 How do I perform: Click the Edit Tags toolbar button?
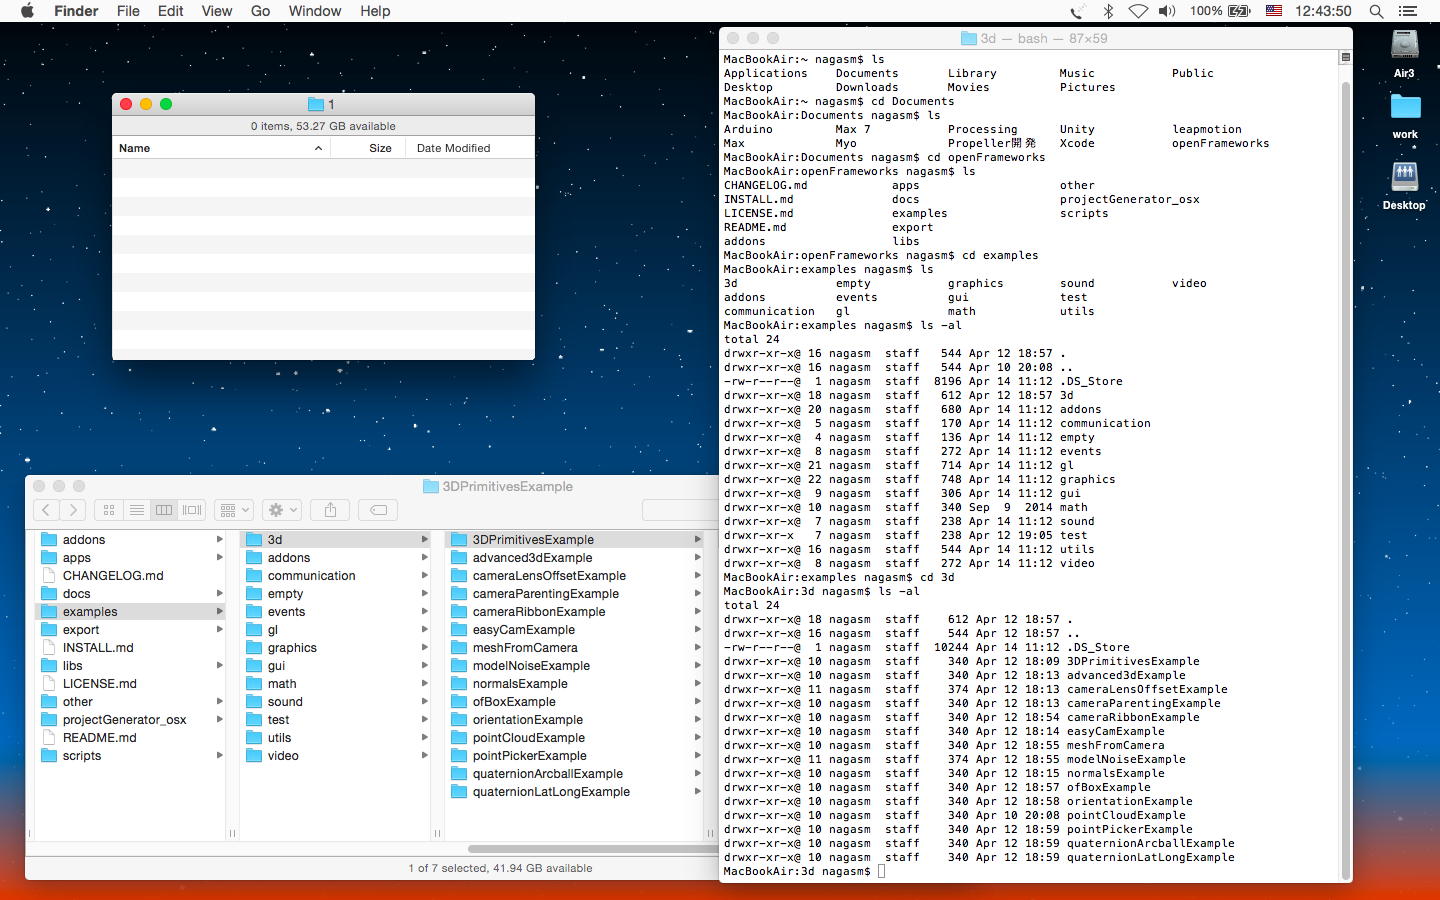[378, 510]
